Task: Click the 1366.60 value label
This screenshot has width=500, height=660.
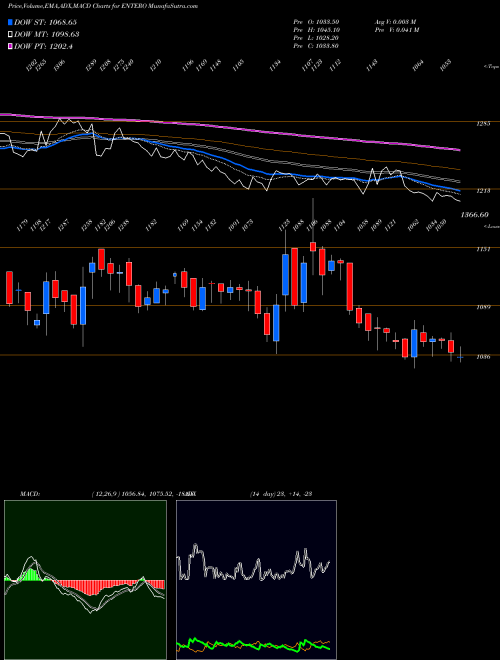Action: pyautogui.click(x=474, y=215)
